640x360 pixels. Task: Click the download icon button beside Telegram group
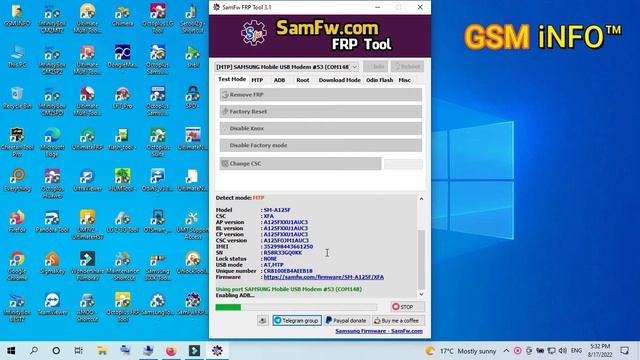pos(262,320)
